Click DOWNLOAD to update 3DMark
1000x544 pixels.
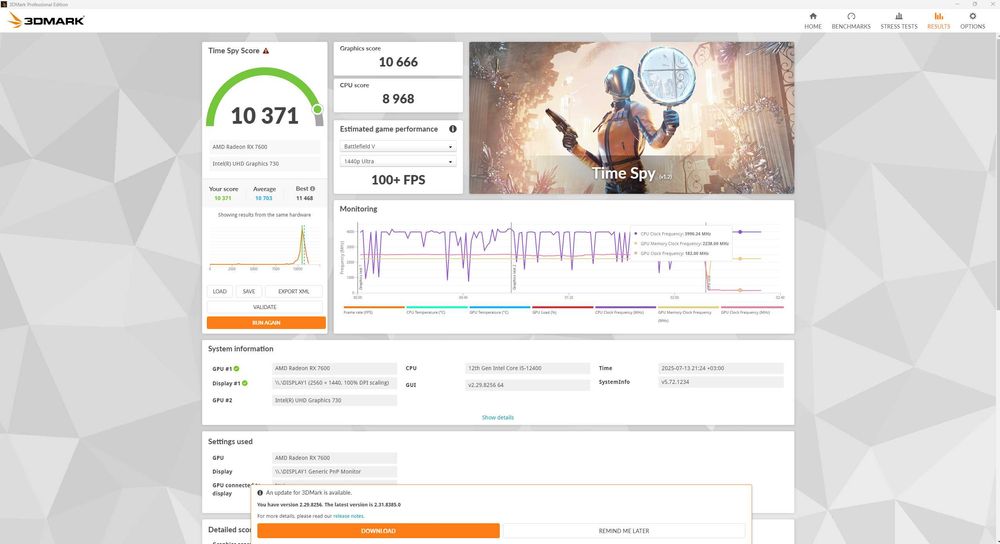point(378,531)
